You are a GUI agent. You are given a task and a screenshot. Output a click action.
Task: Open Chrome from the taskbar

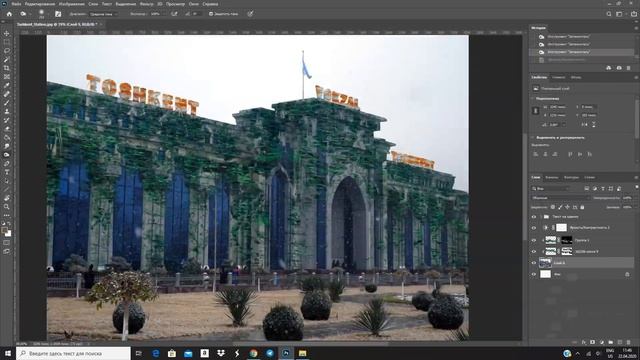(253, 353)
